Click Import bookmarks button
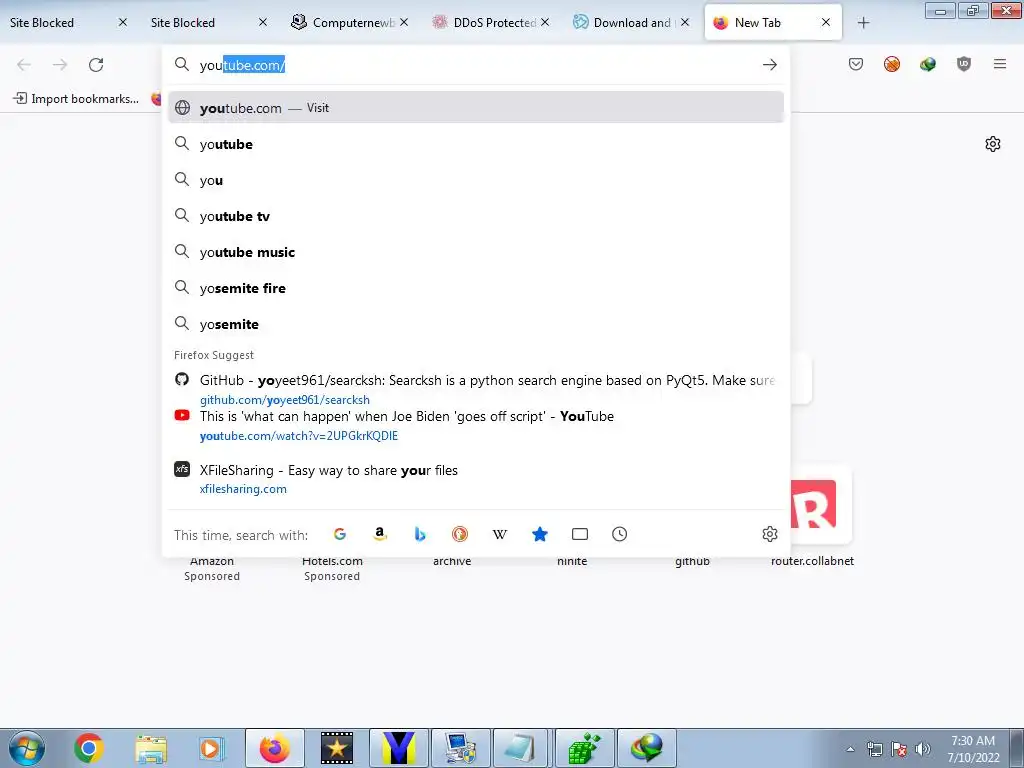This screenshot has height=768, width=1024. click(x=76, y=99)
